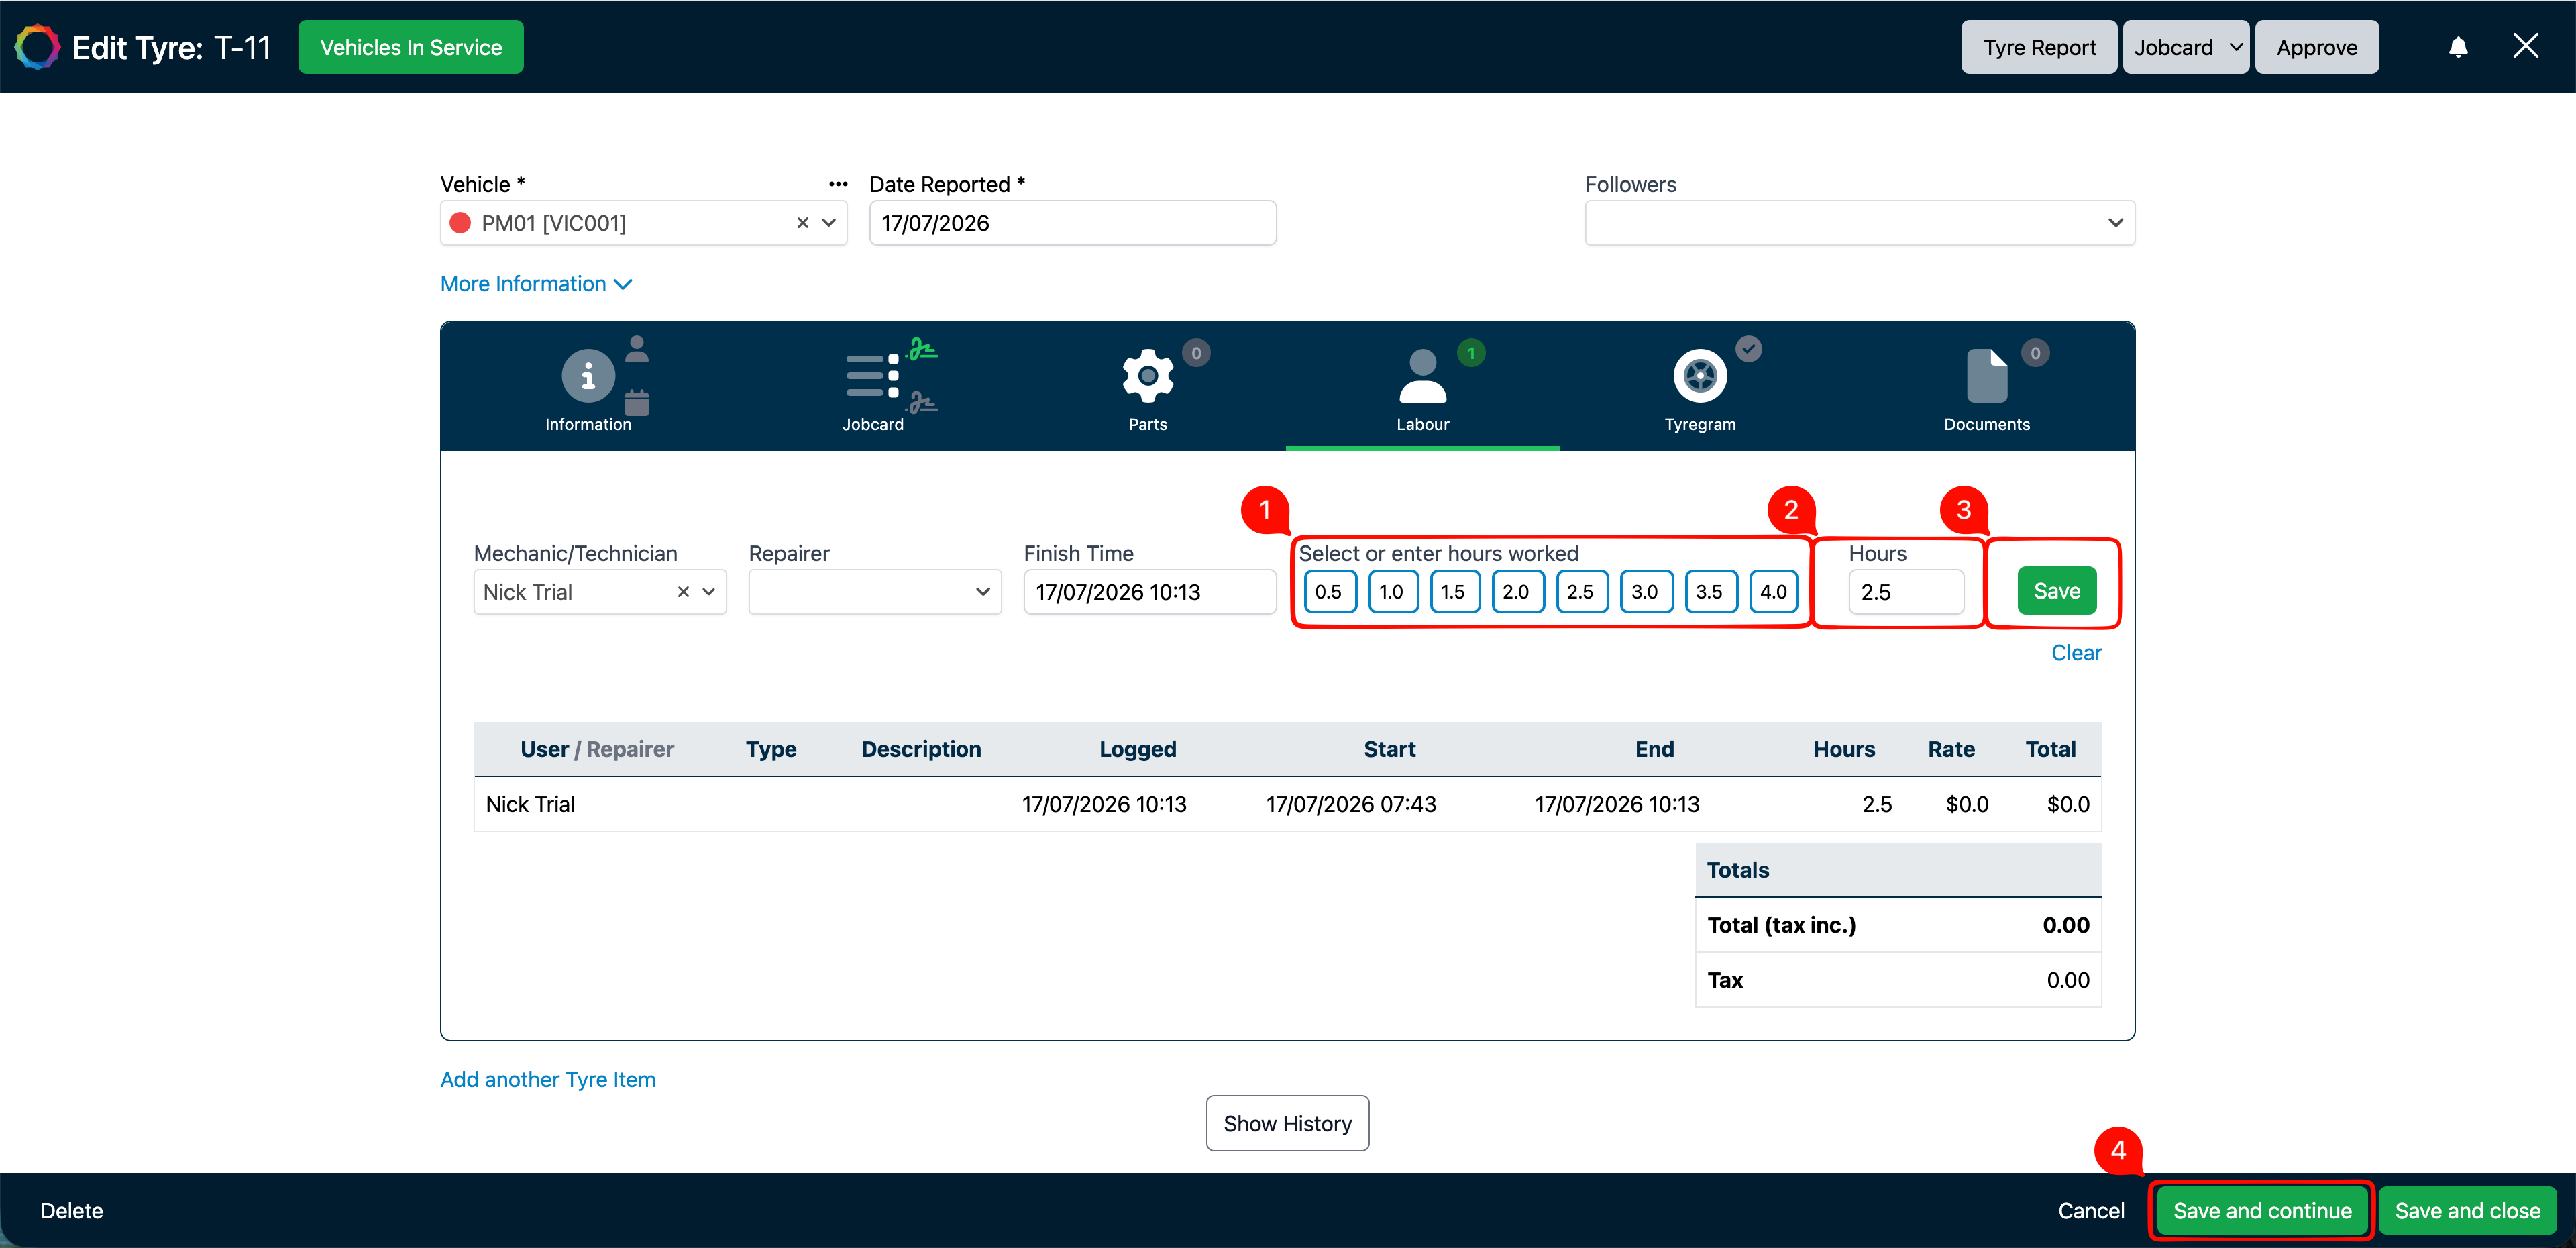Open the Parts gear icon
This screenshot has height=1248, width=2576.
coord(1147,376)
